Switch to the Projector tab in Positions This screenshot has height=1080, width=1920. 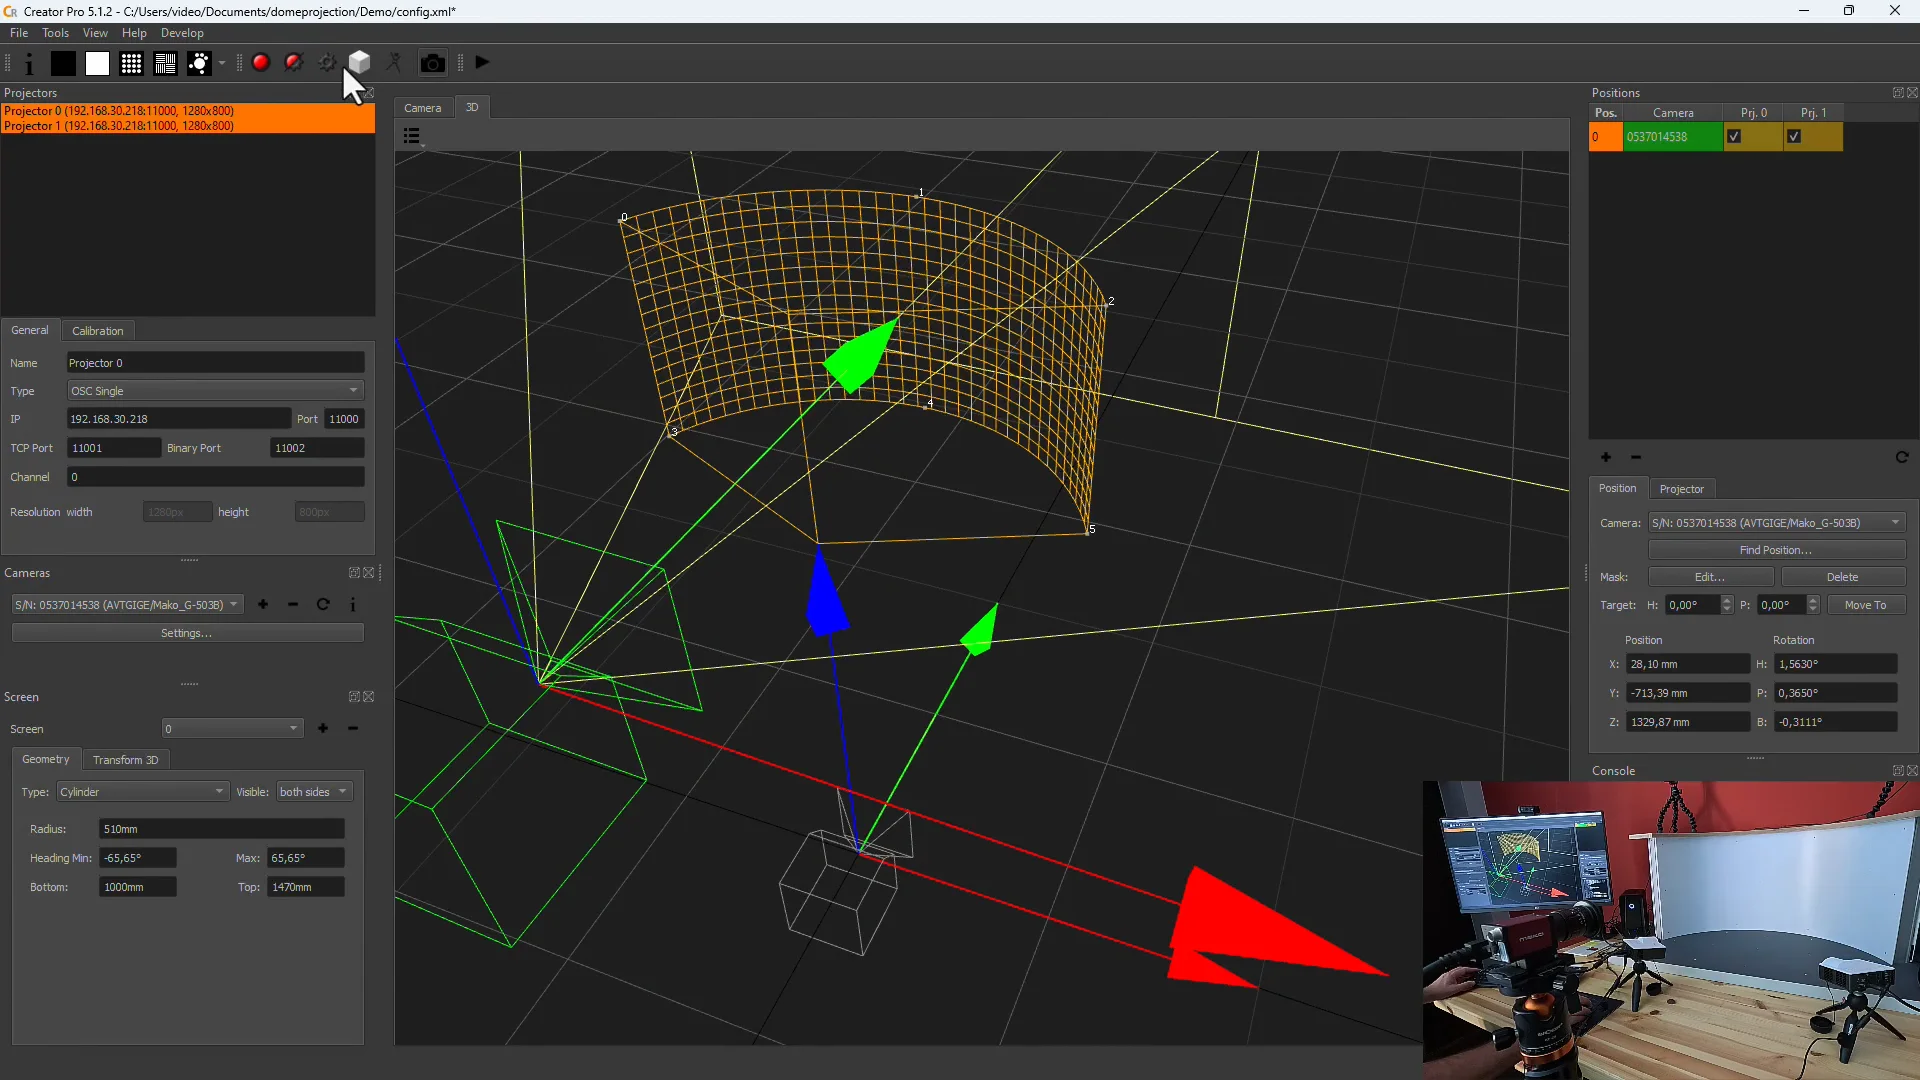[1681, 489]
